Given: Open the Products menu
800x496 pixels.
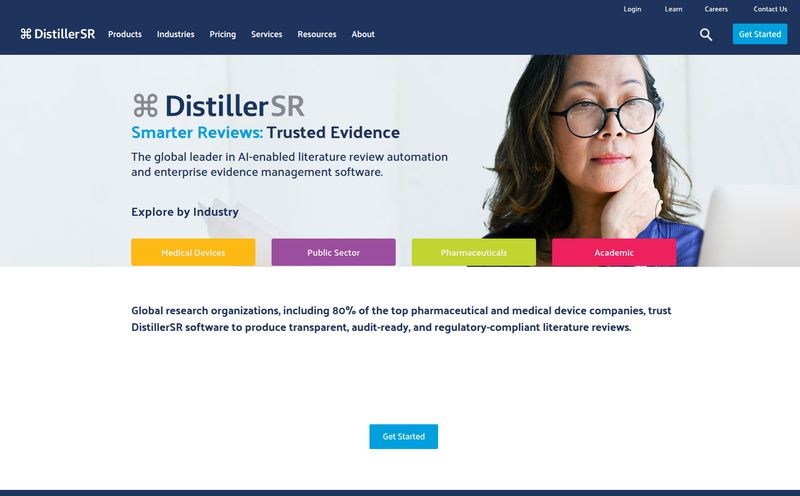Looking at the screenshot, I should click(124, 34).
